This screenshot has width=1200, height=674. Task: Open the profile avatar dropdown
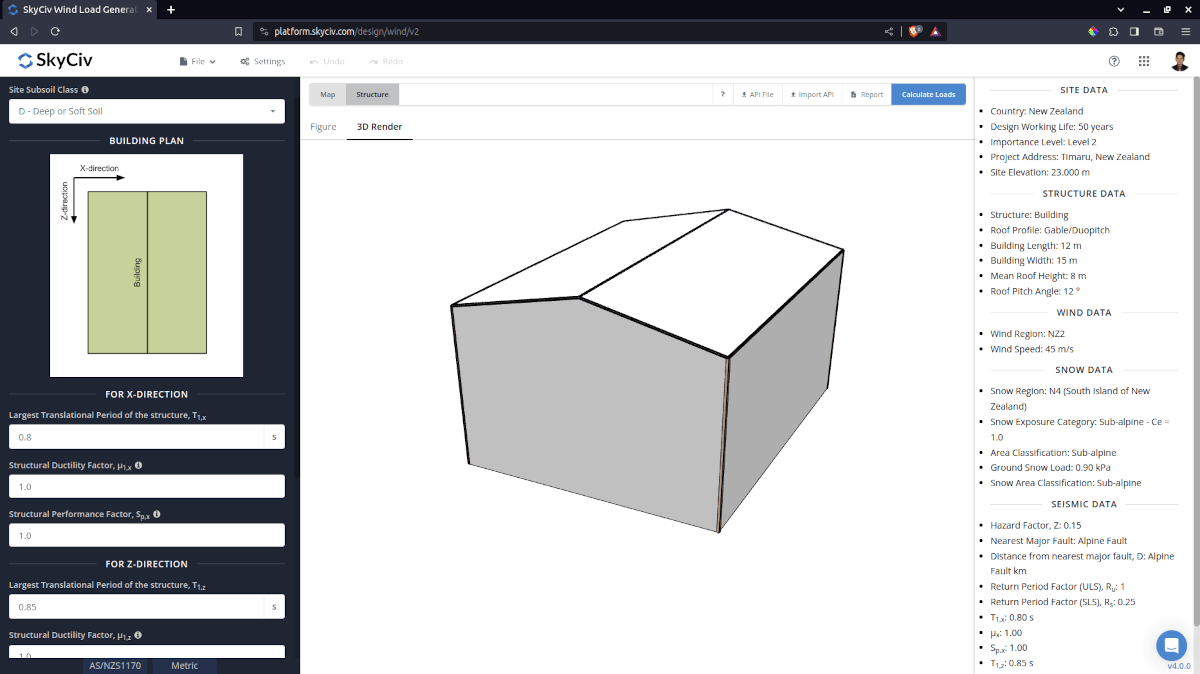pyautogui.click(x=1179, y=61)
